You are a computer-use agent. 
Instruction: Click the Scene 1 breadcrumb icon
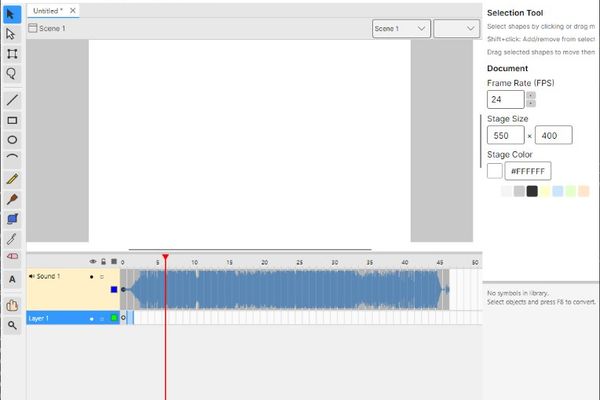point(33,28)
